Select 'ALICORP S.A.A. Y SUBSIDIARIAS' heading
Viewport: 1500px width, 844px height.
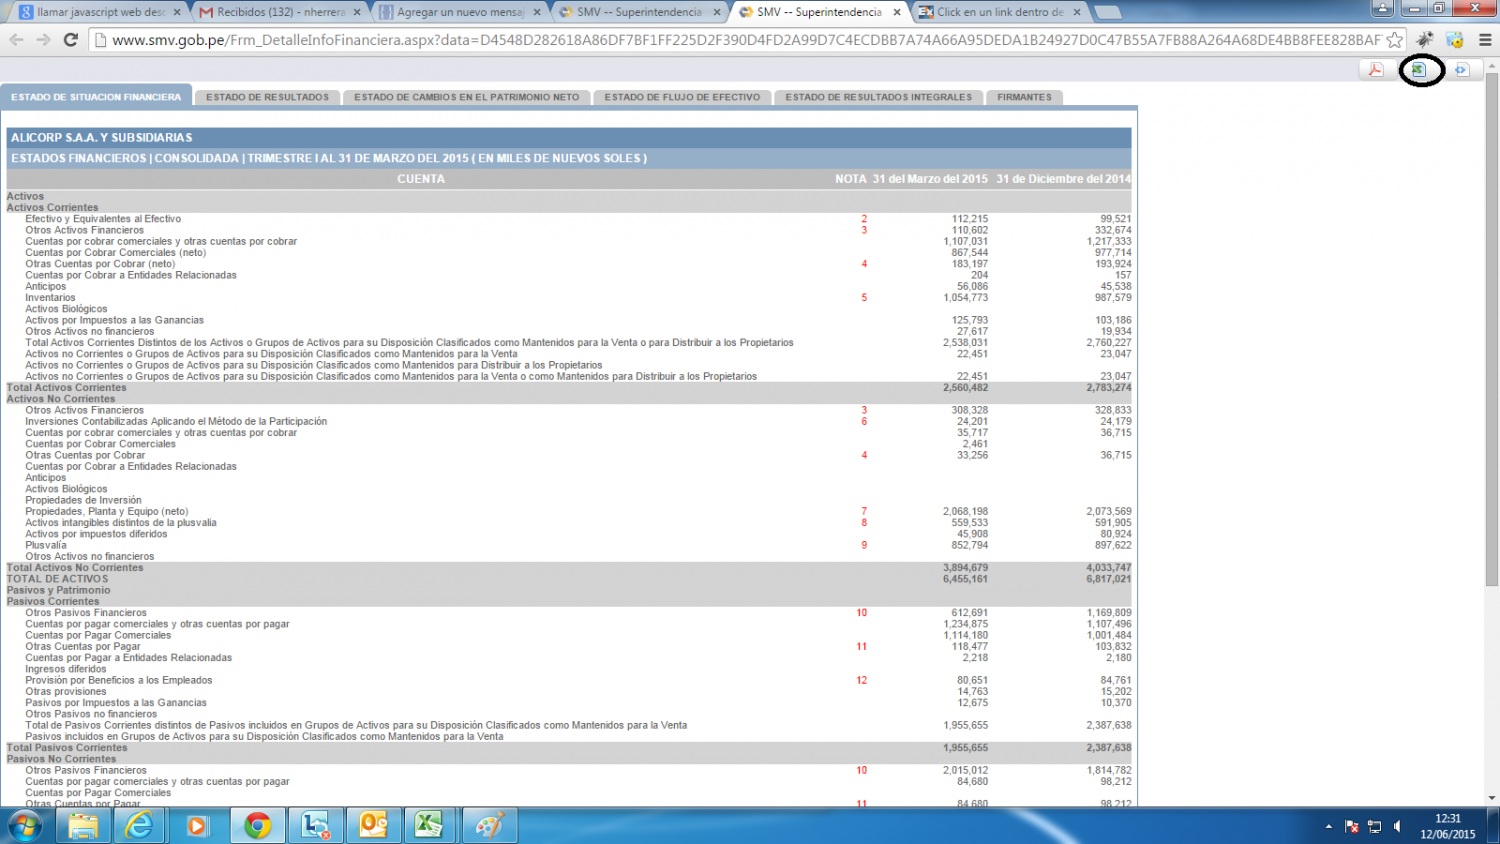101,138
